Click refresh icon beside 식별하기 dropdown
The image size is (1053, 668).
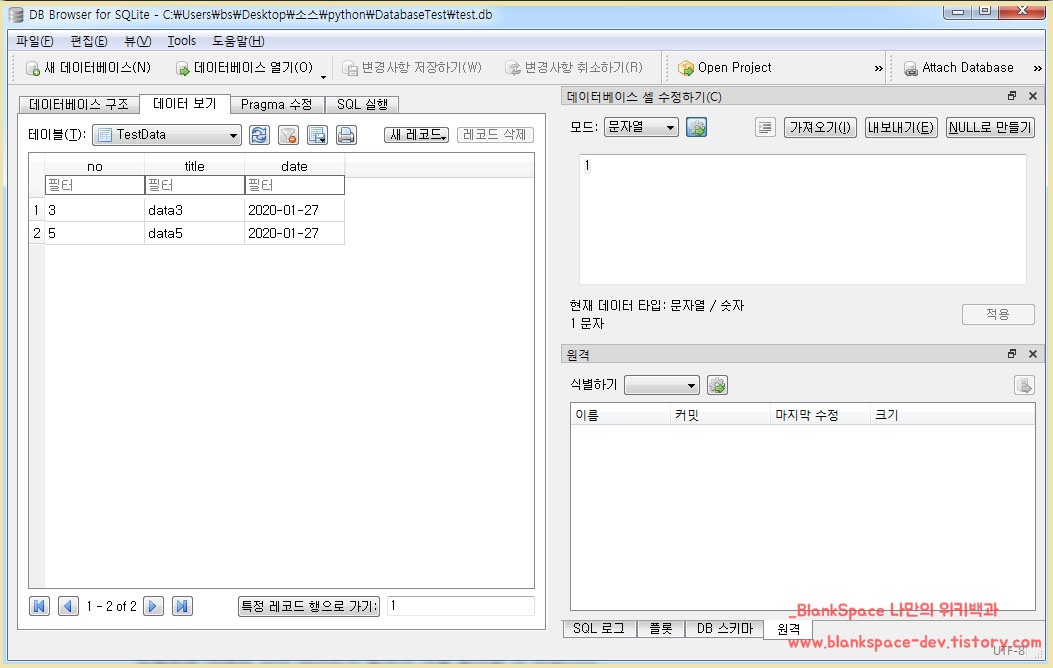pos(717,385)
